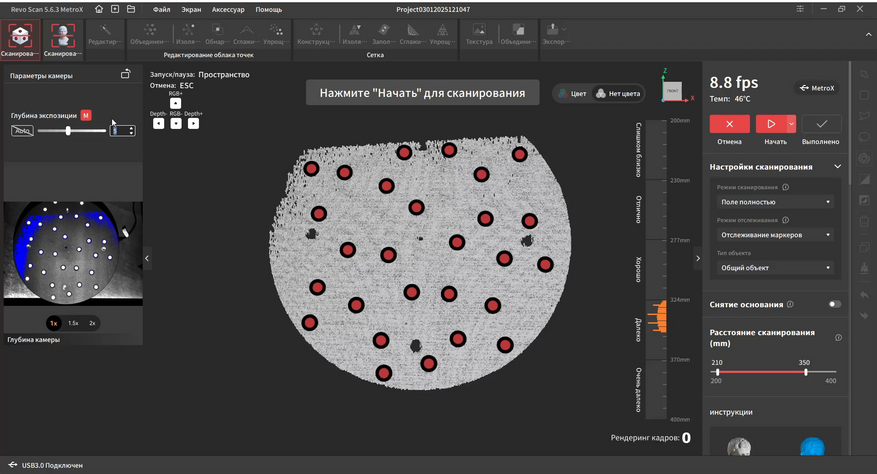Set depth camera zoom to 2x
This screenshot has width=877, height=474.
click(92, 323)
